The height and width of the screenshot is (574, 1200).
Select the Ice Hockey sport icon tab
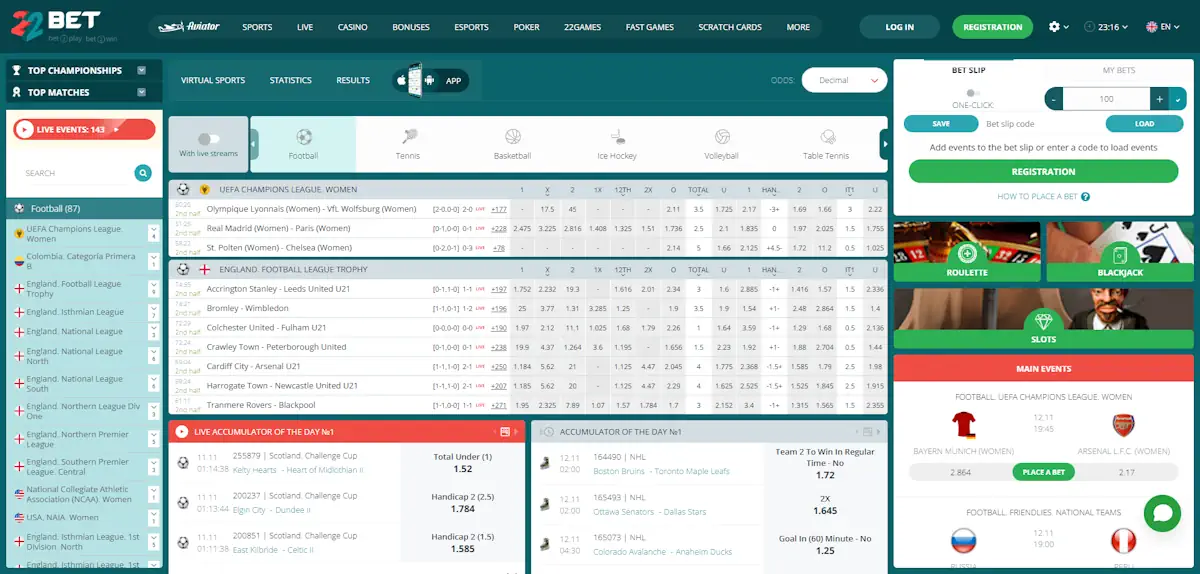[617, 145]
